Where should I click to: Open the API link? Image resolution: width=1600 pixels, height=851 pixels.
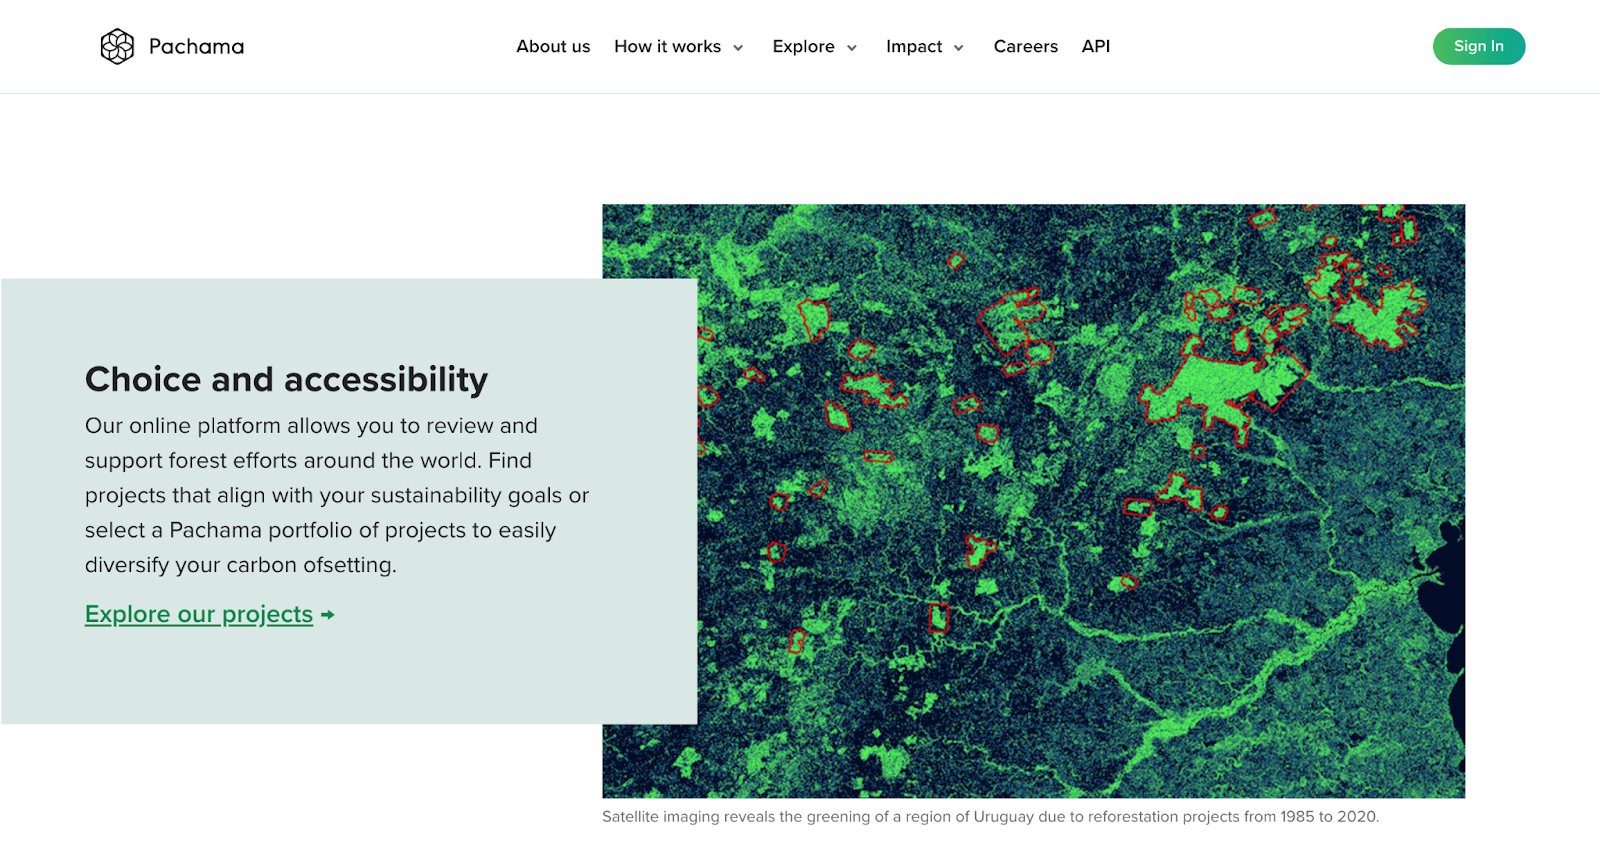coord(1096,46)
